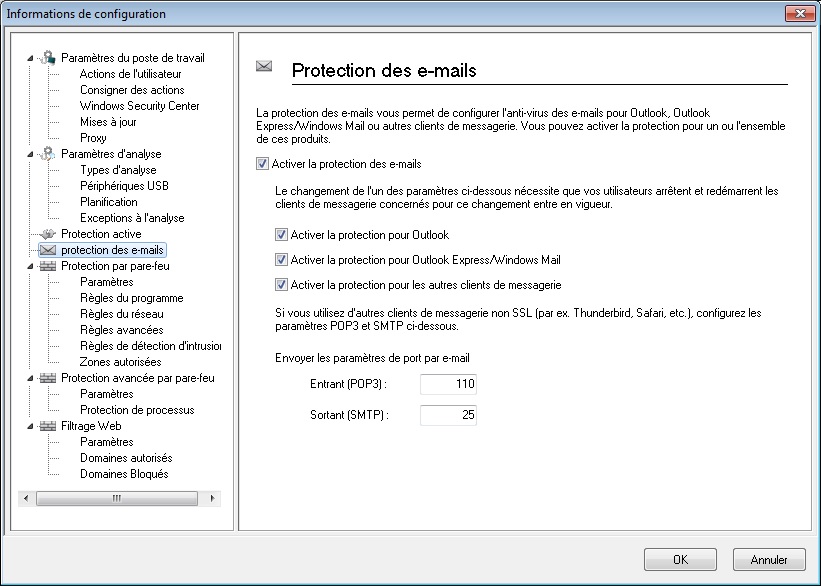Toggle protection for Outlook Express/Windows Mail
This screenshot has height=586, width=821.
tap(281, 260)
